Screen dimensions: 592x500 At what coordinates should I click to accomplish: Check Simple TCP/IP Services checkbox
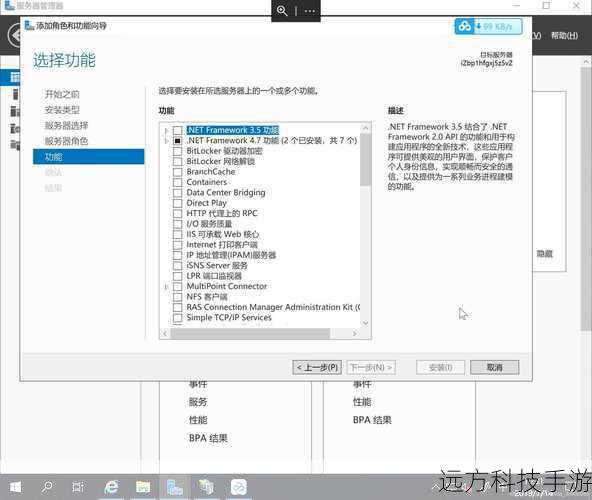[x=177, y=318]
